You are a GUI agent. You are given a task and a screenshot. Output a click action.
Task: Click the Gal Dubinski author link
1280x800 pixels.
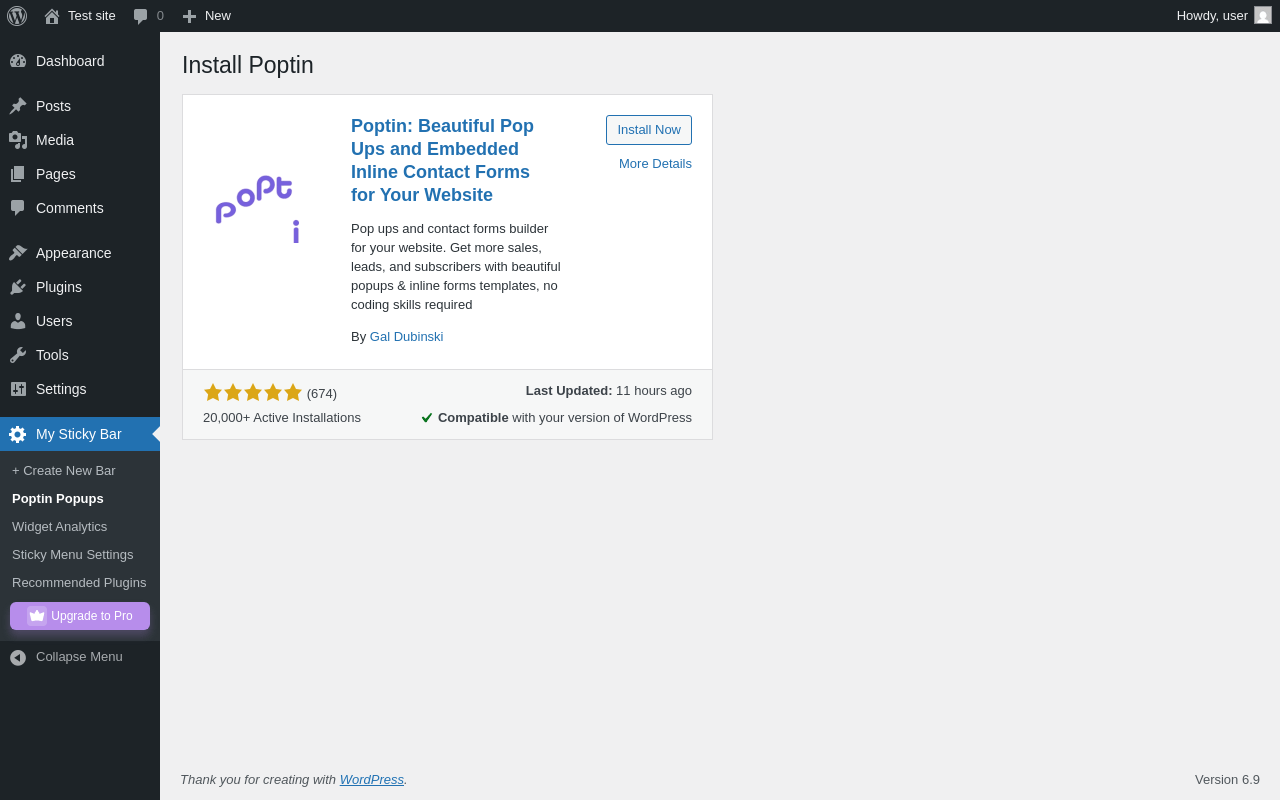(406, 337)
